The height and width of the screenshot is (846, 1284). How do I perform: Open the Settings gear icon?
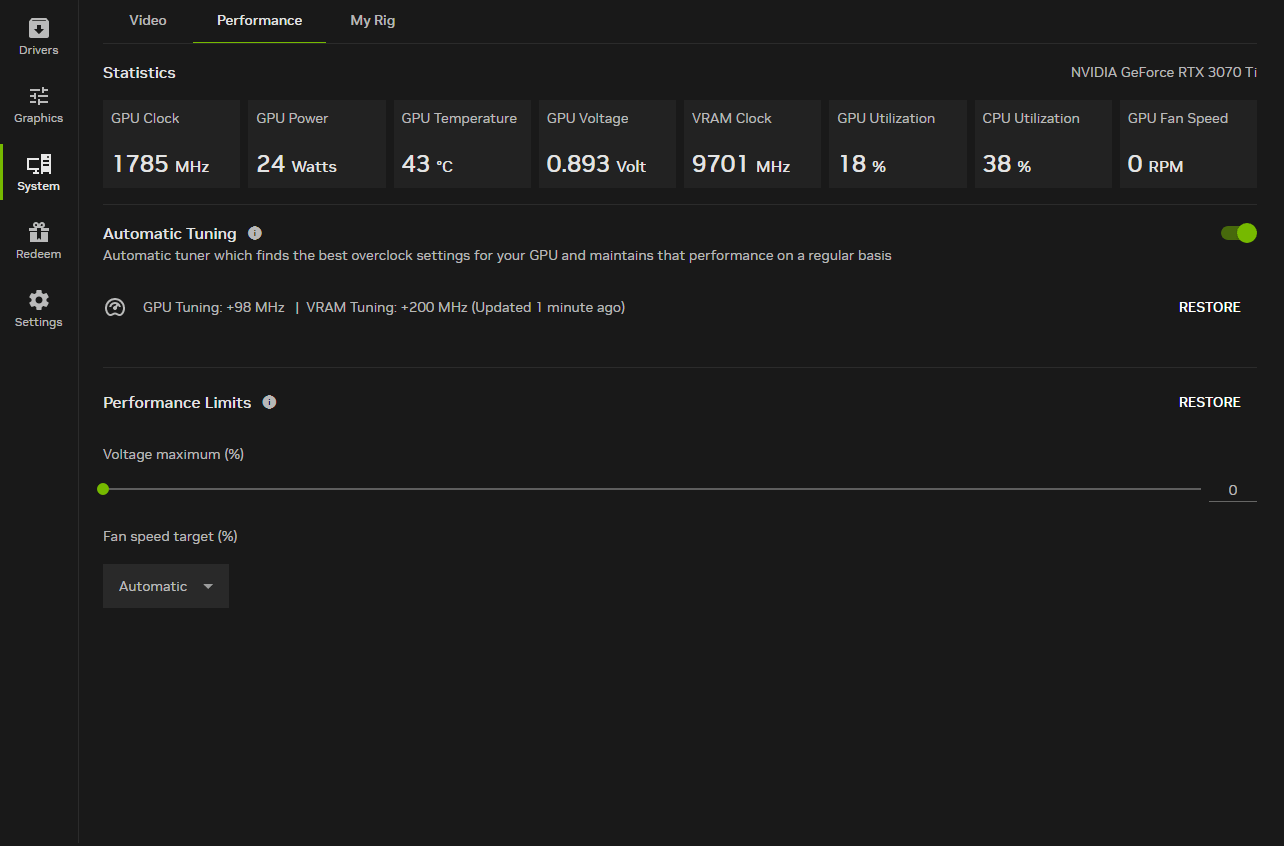click(39, 300)
